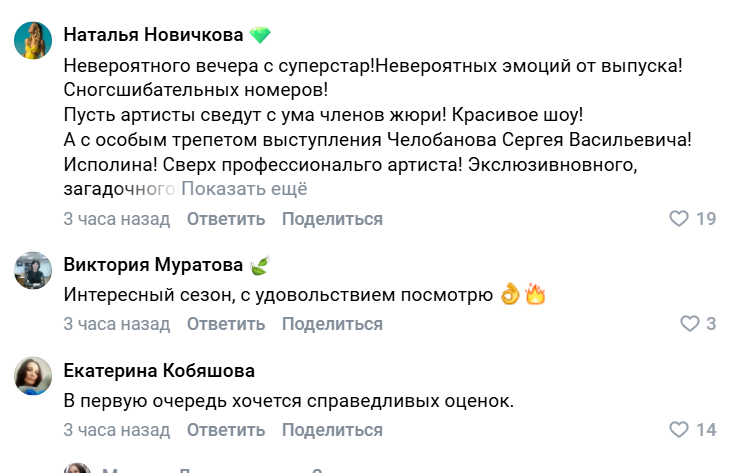Viewport: 738px width, 473px height.
Task: Open the Екатерина Кобяшова name link
Action: coord(159,371)
